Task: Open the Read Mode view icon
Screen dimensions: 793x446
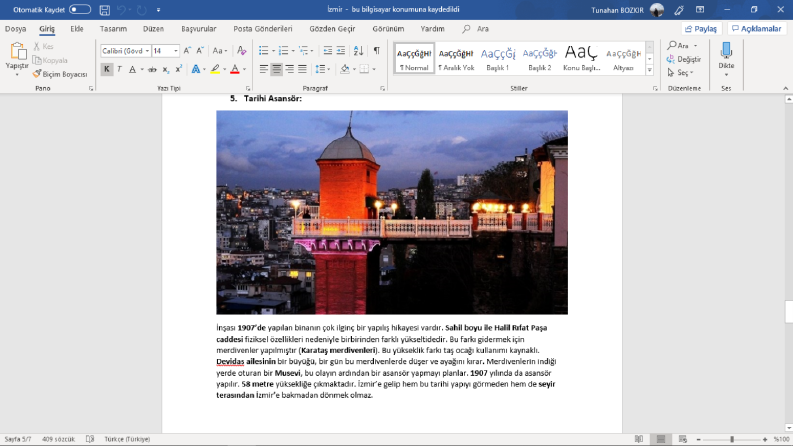Action: click(x=639, y=439)
